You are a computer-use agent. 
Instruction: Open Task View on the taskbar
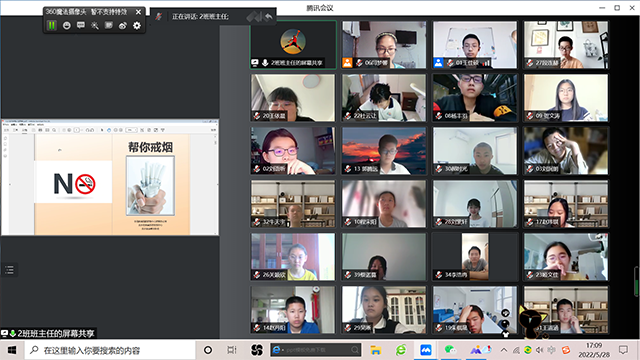(231, 350)
